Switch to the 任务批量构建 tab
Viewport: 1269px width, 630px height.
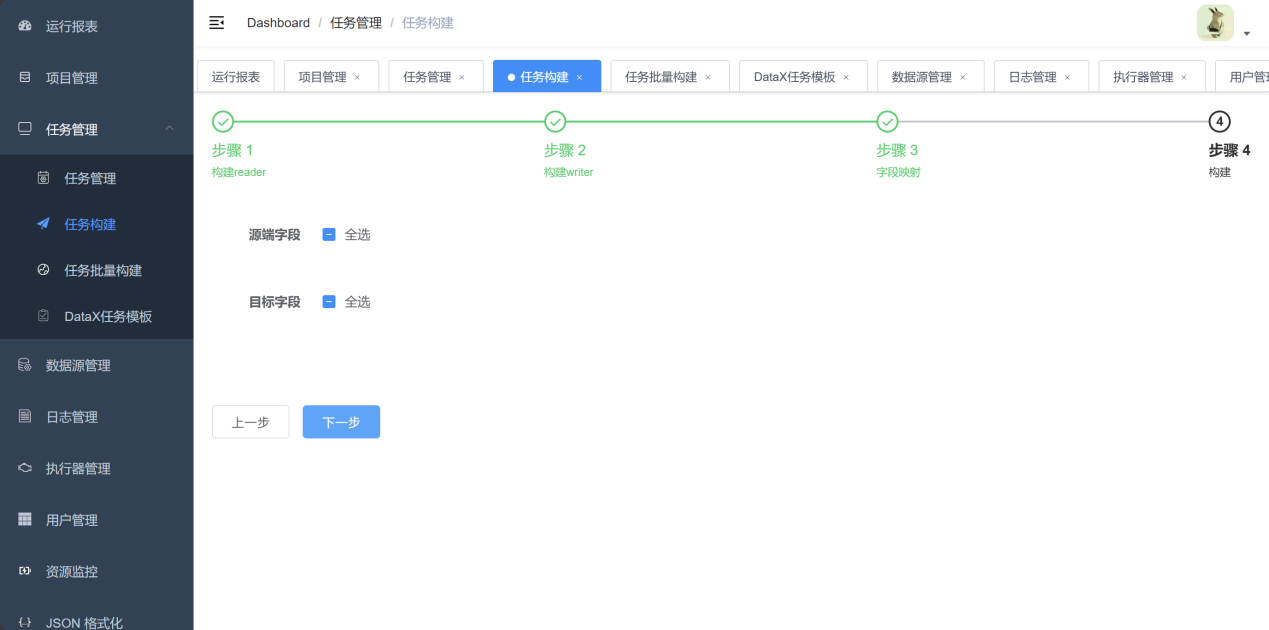tap(660, 77)
